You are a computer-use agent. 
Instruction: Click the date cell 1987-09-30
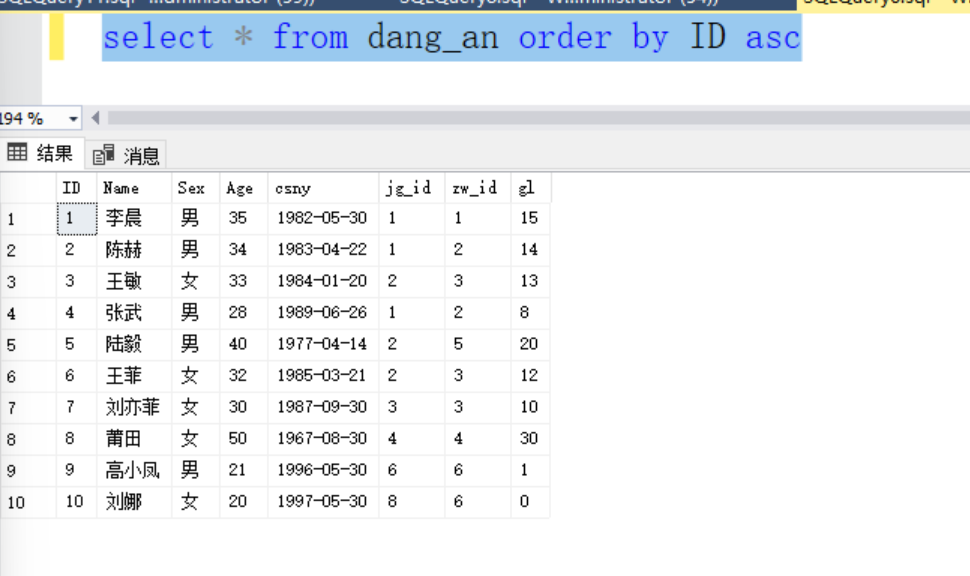click(324, 408)
